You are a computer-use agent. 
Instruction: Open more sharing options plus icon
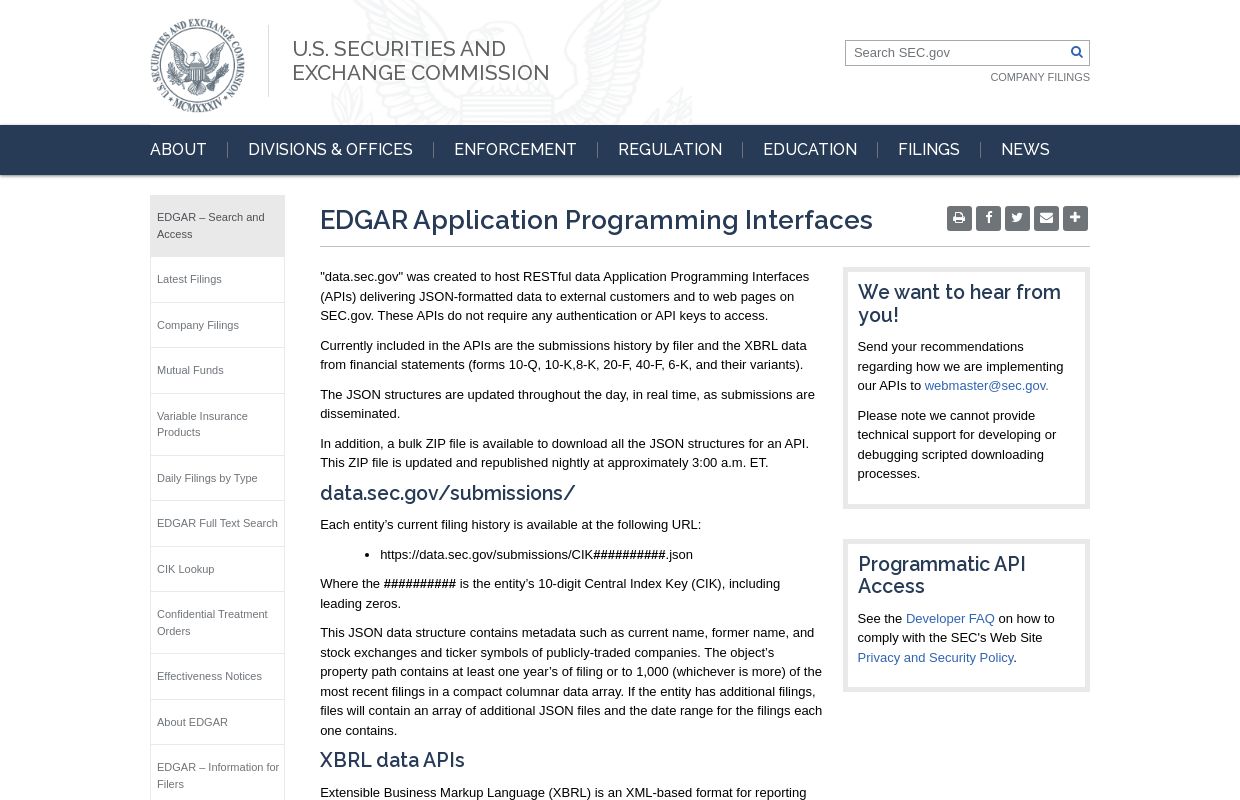click(x=1075, y=218)
